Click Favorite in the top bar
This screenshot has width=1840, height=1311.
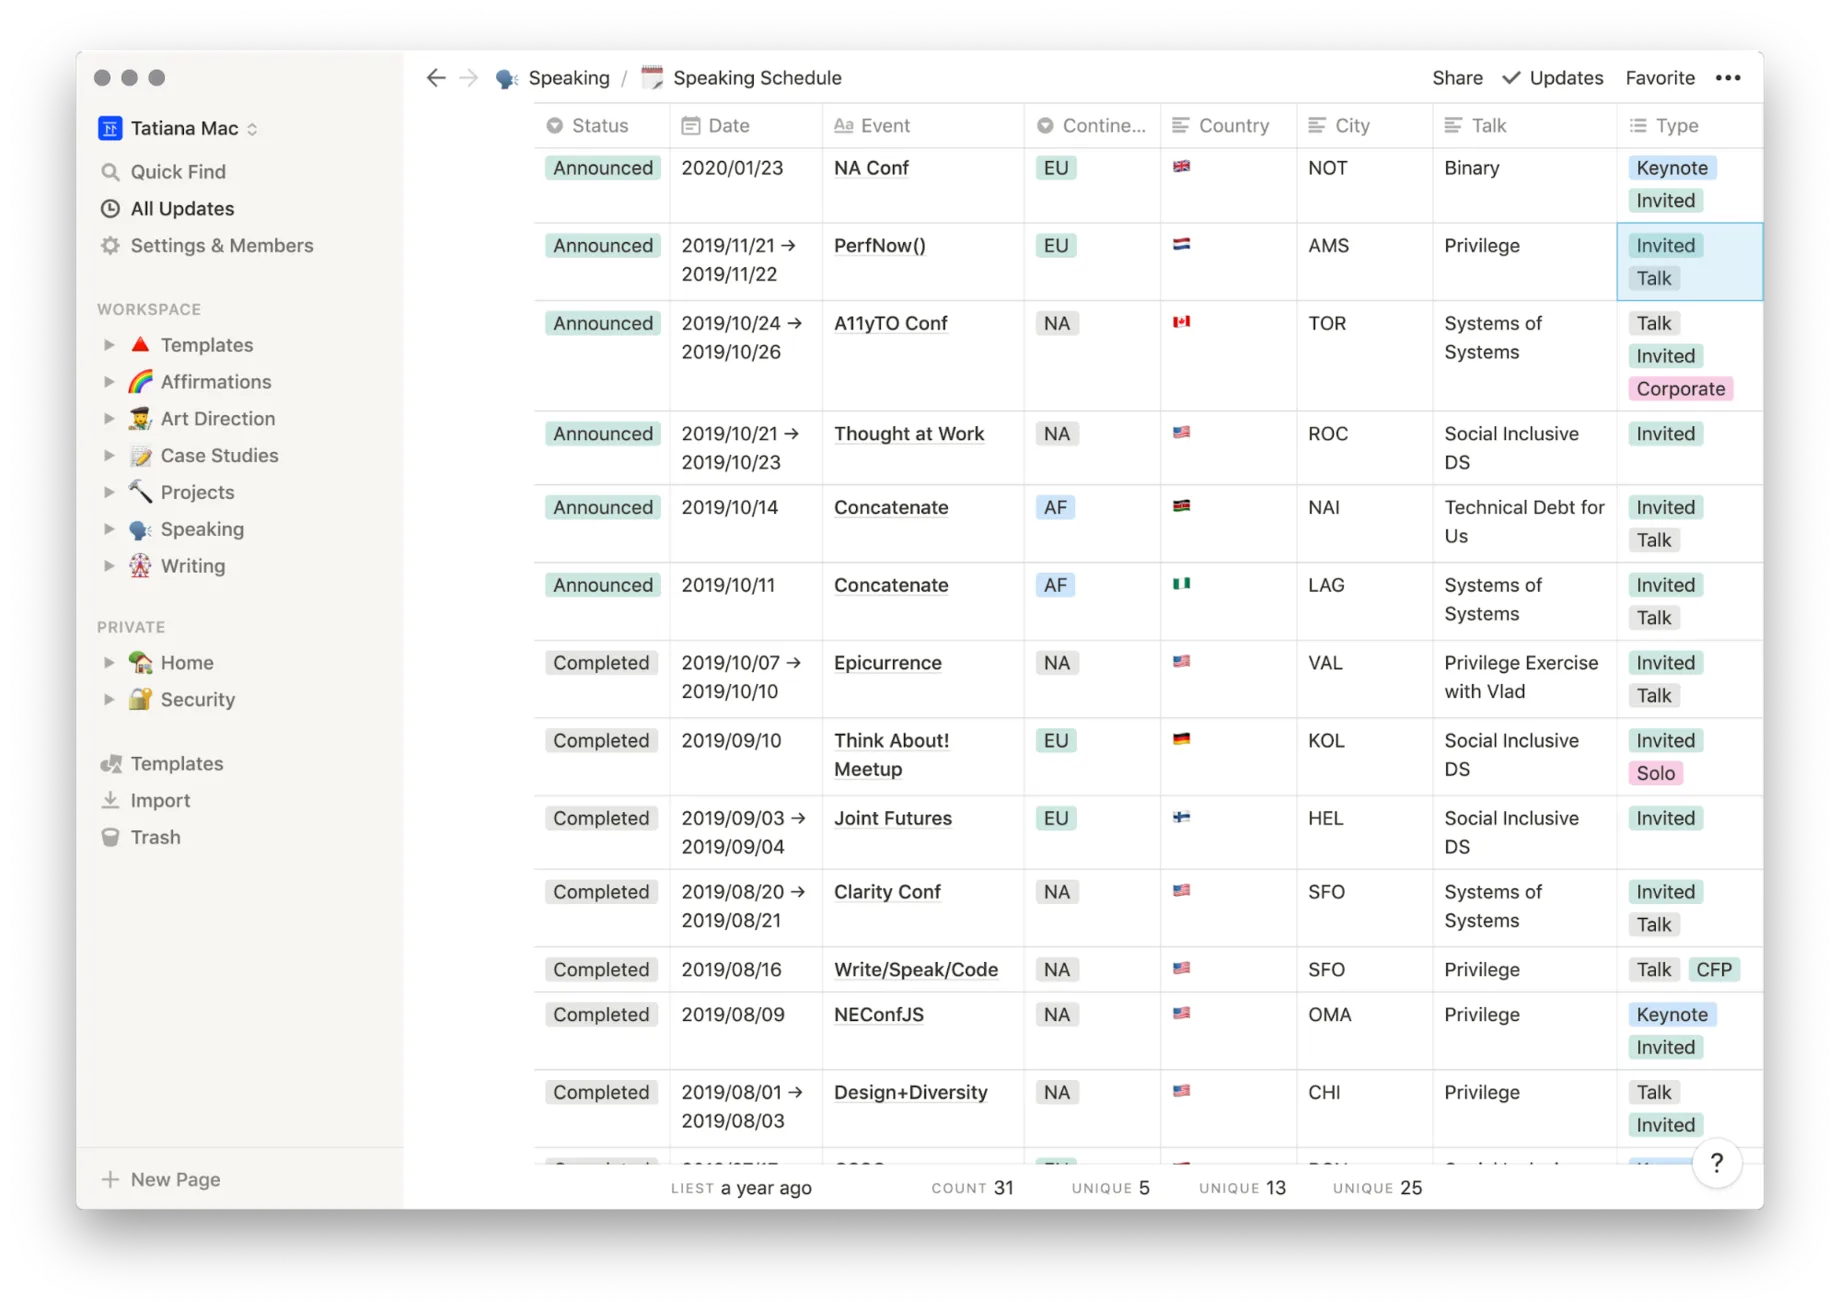coord(1660,78)
